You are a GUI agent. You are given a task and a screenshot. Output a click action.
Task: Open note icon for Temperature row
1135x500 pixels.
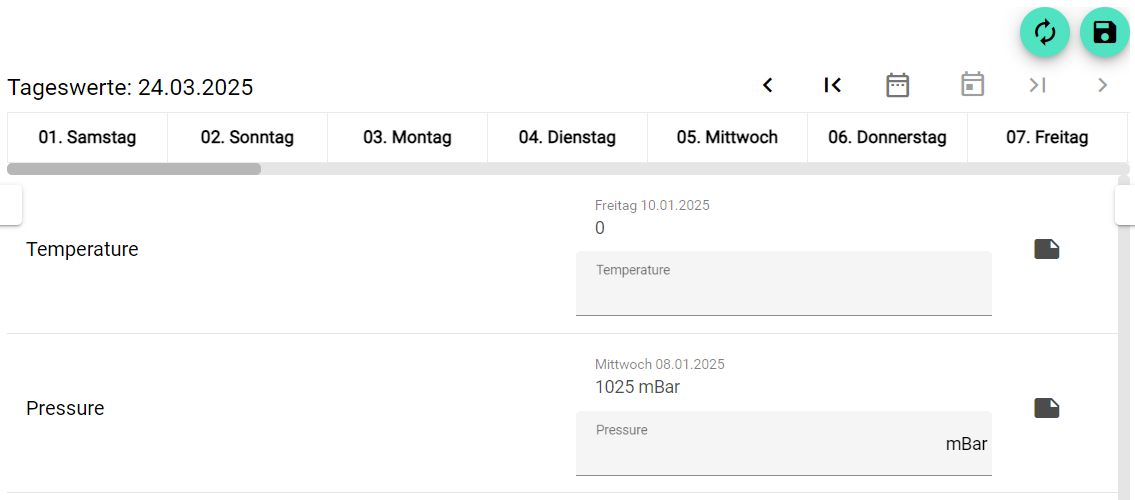coord(1047,249)
